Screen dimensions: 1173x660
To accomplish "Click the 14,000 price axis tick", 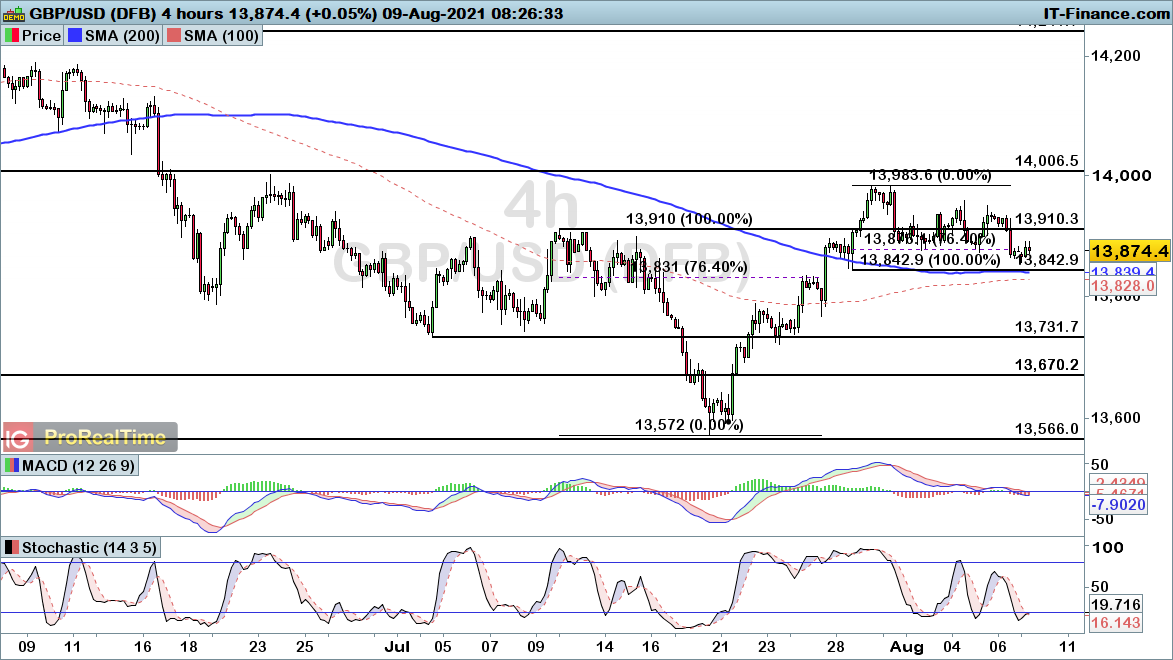I will (1120, 175).
